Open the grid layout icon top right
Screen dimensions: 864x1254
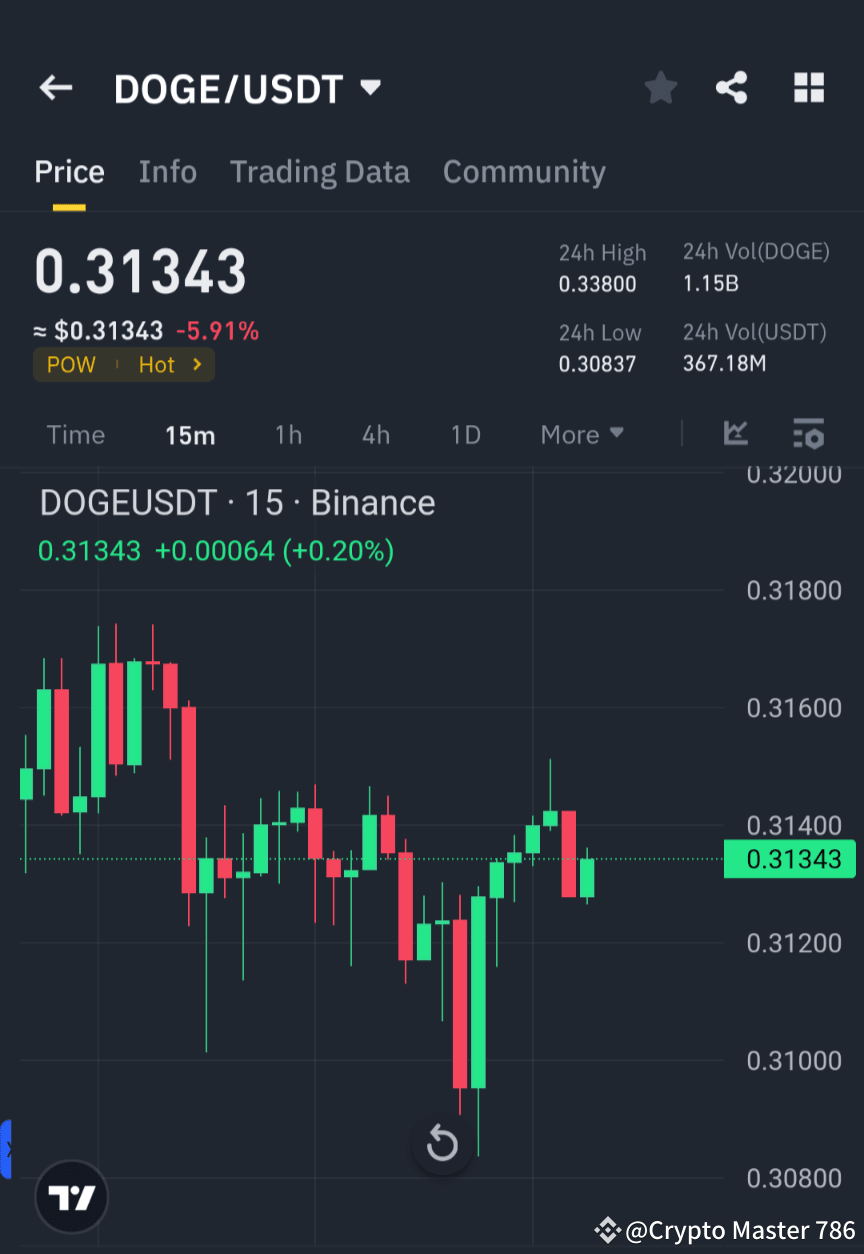[808, 87]
